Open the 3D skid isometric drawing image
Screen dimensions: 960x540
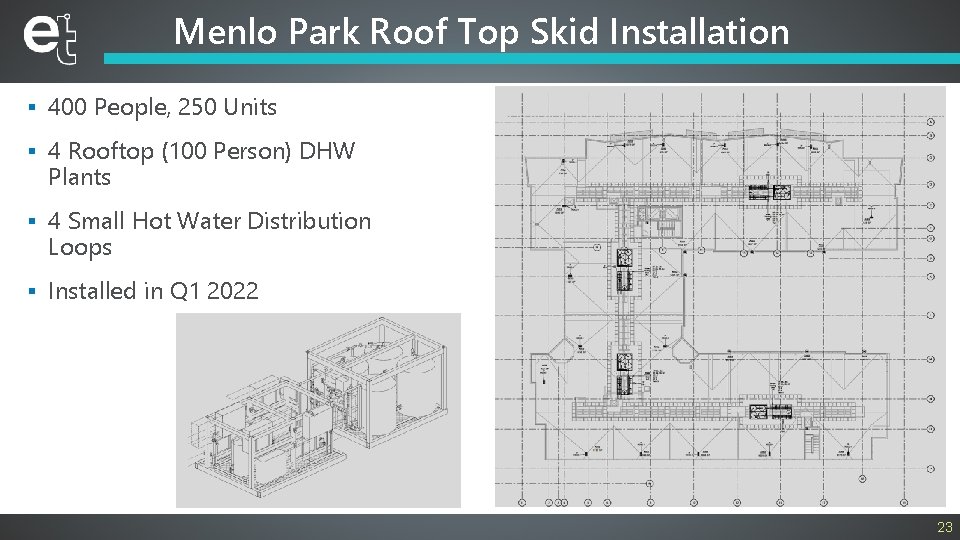(318, 410)
